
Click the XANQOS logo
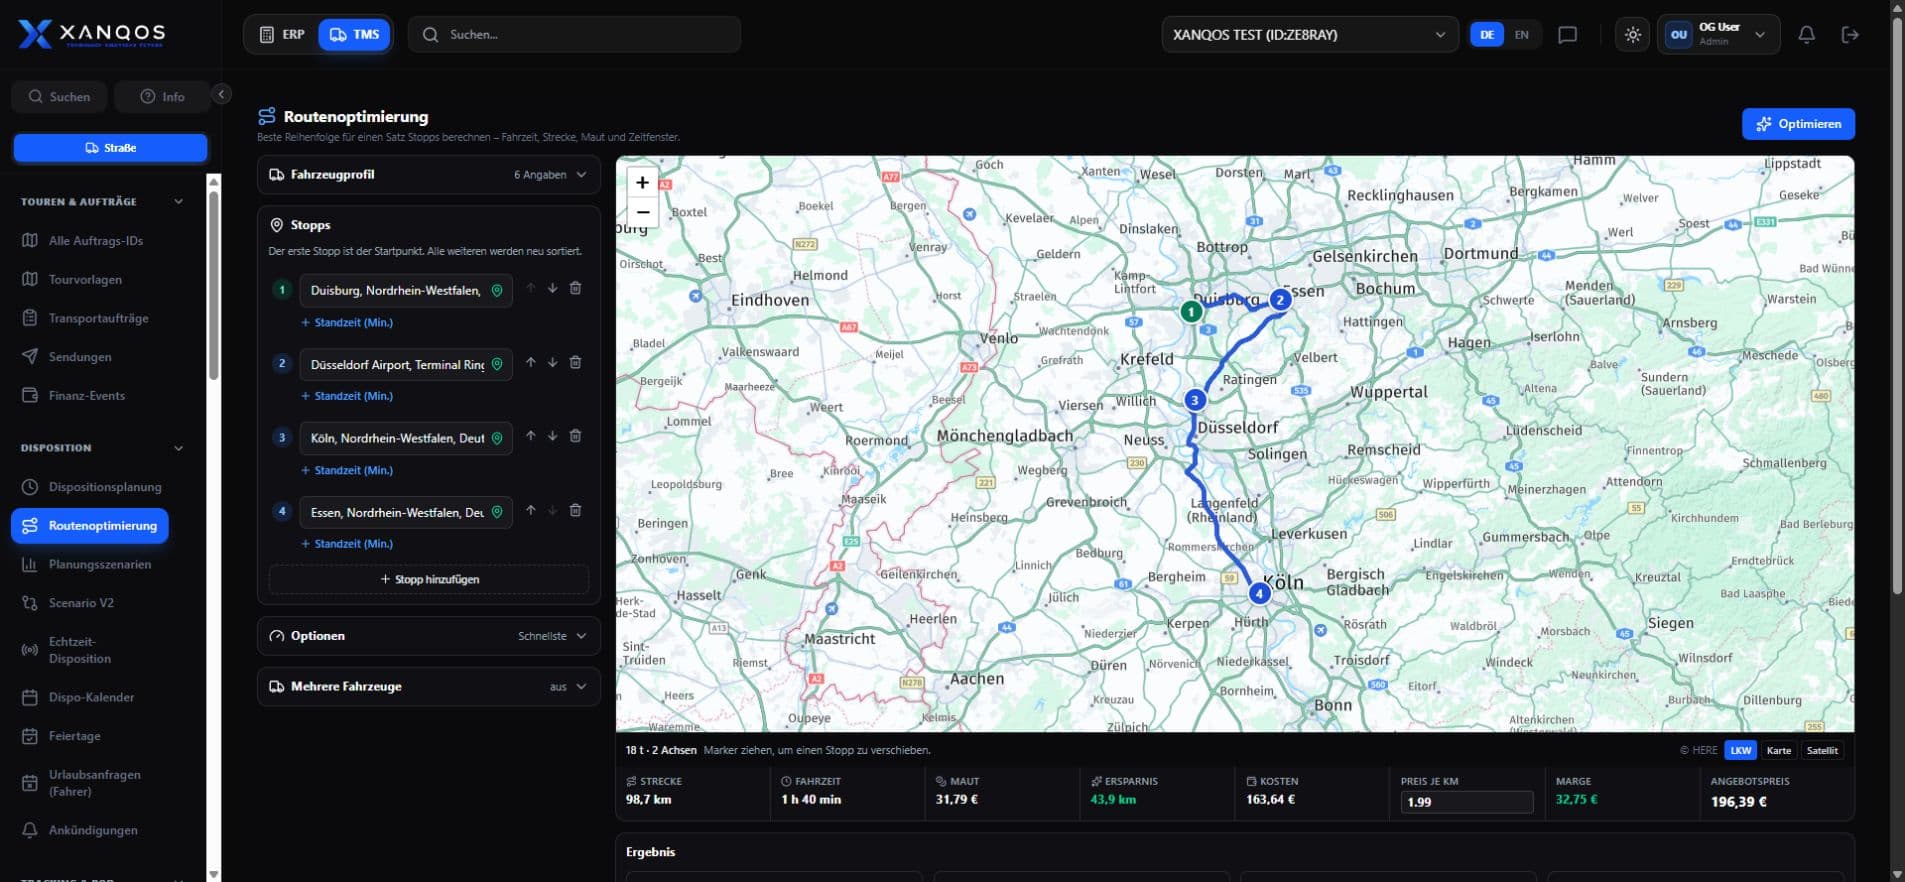click(92, 34)
